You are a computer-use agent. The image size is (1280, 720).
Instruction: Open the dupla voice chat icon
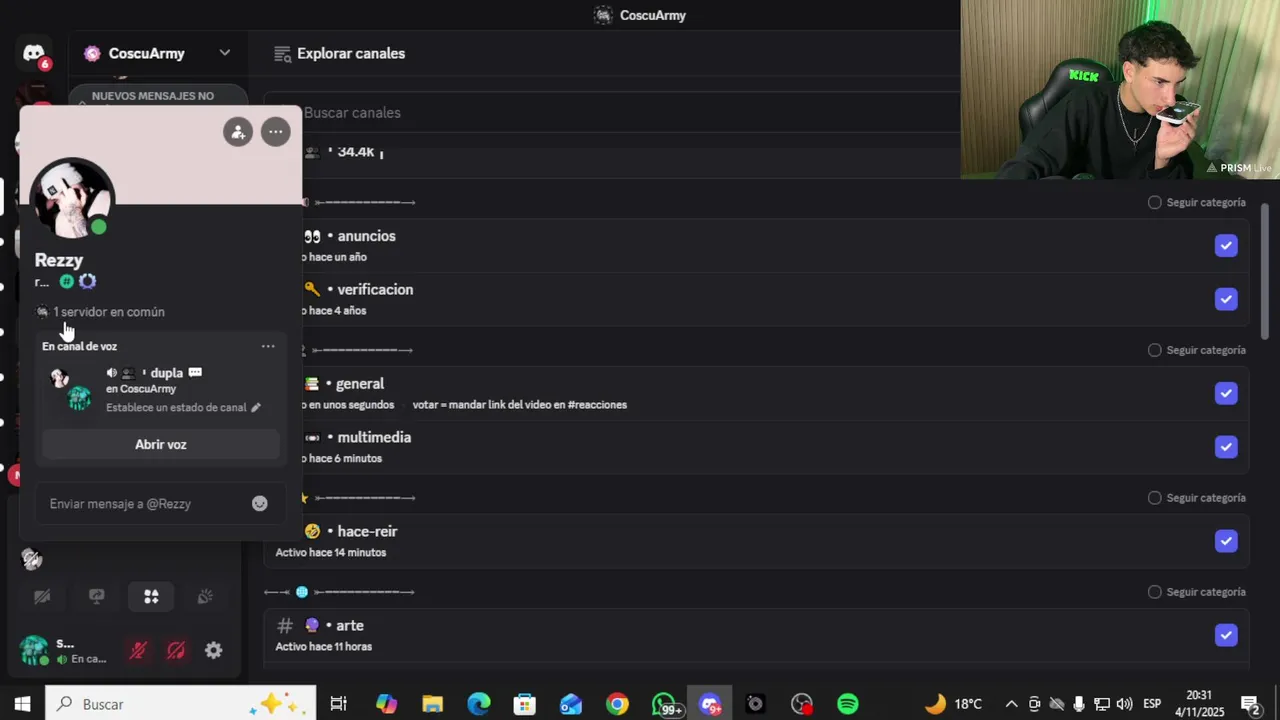coord(195,372)
